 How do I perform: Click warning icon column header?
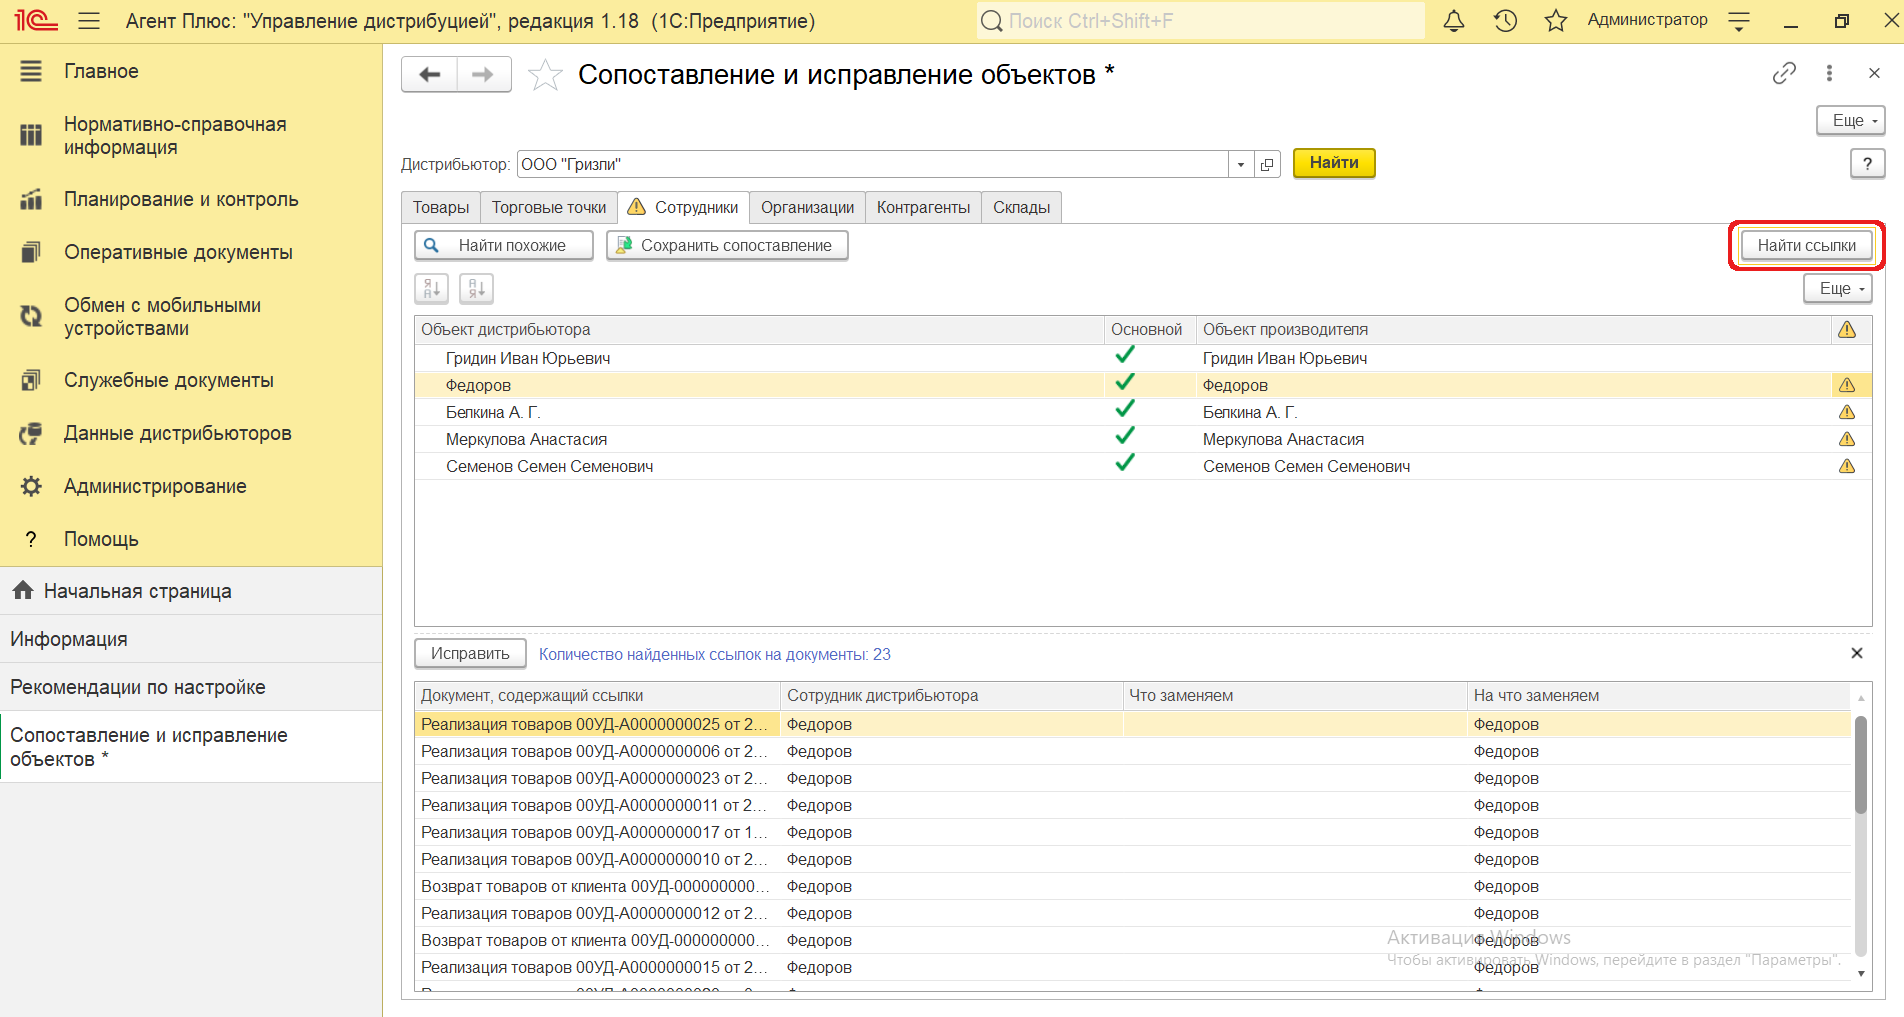click(1847, 330)
